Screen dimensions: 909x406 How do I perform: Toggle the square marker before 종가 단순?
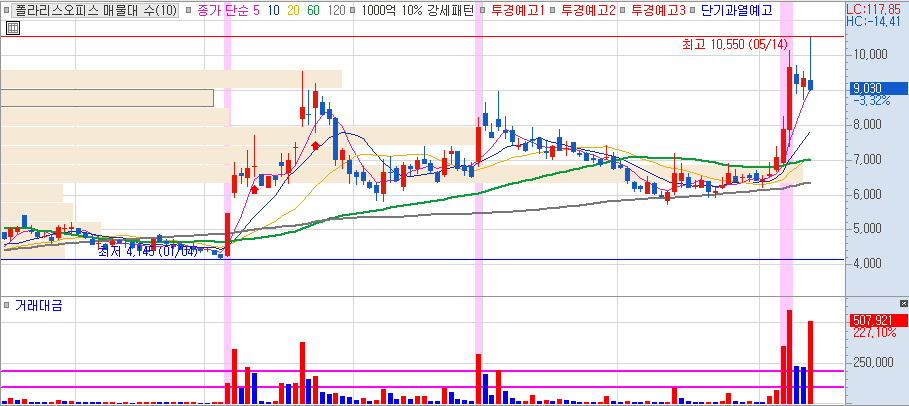coord(189,10)
